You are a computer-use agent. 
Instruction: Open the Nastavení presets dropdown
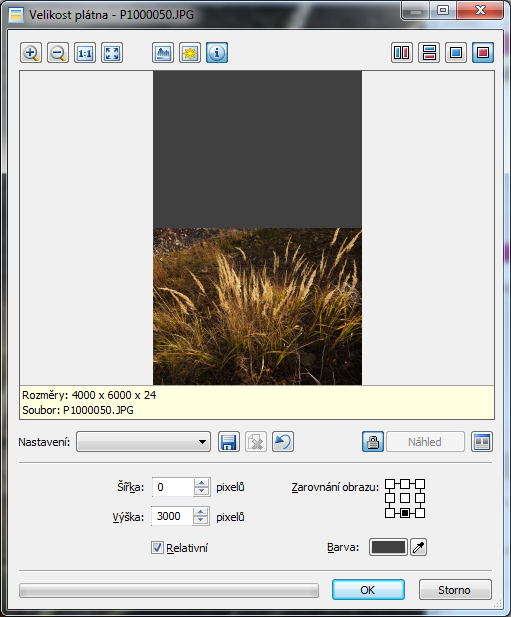[x=143, y=442]
